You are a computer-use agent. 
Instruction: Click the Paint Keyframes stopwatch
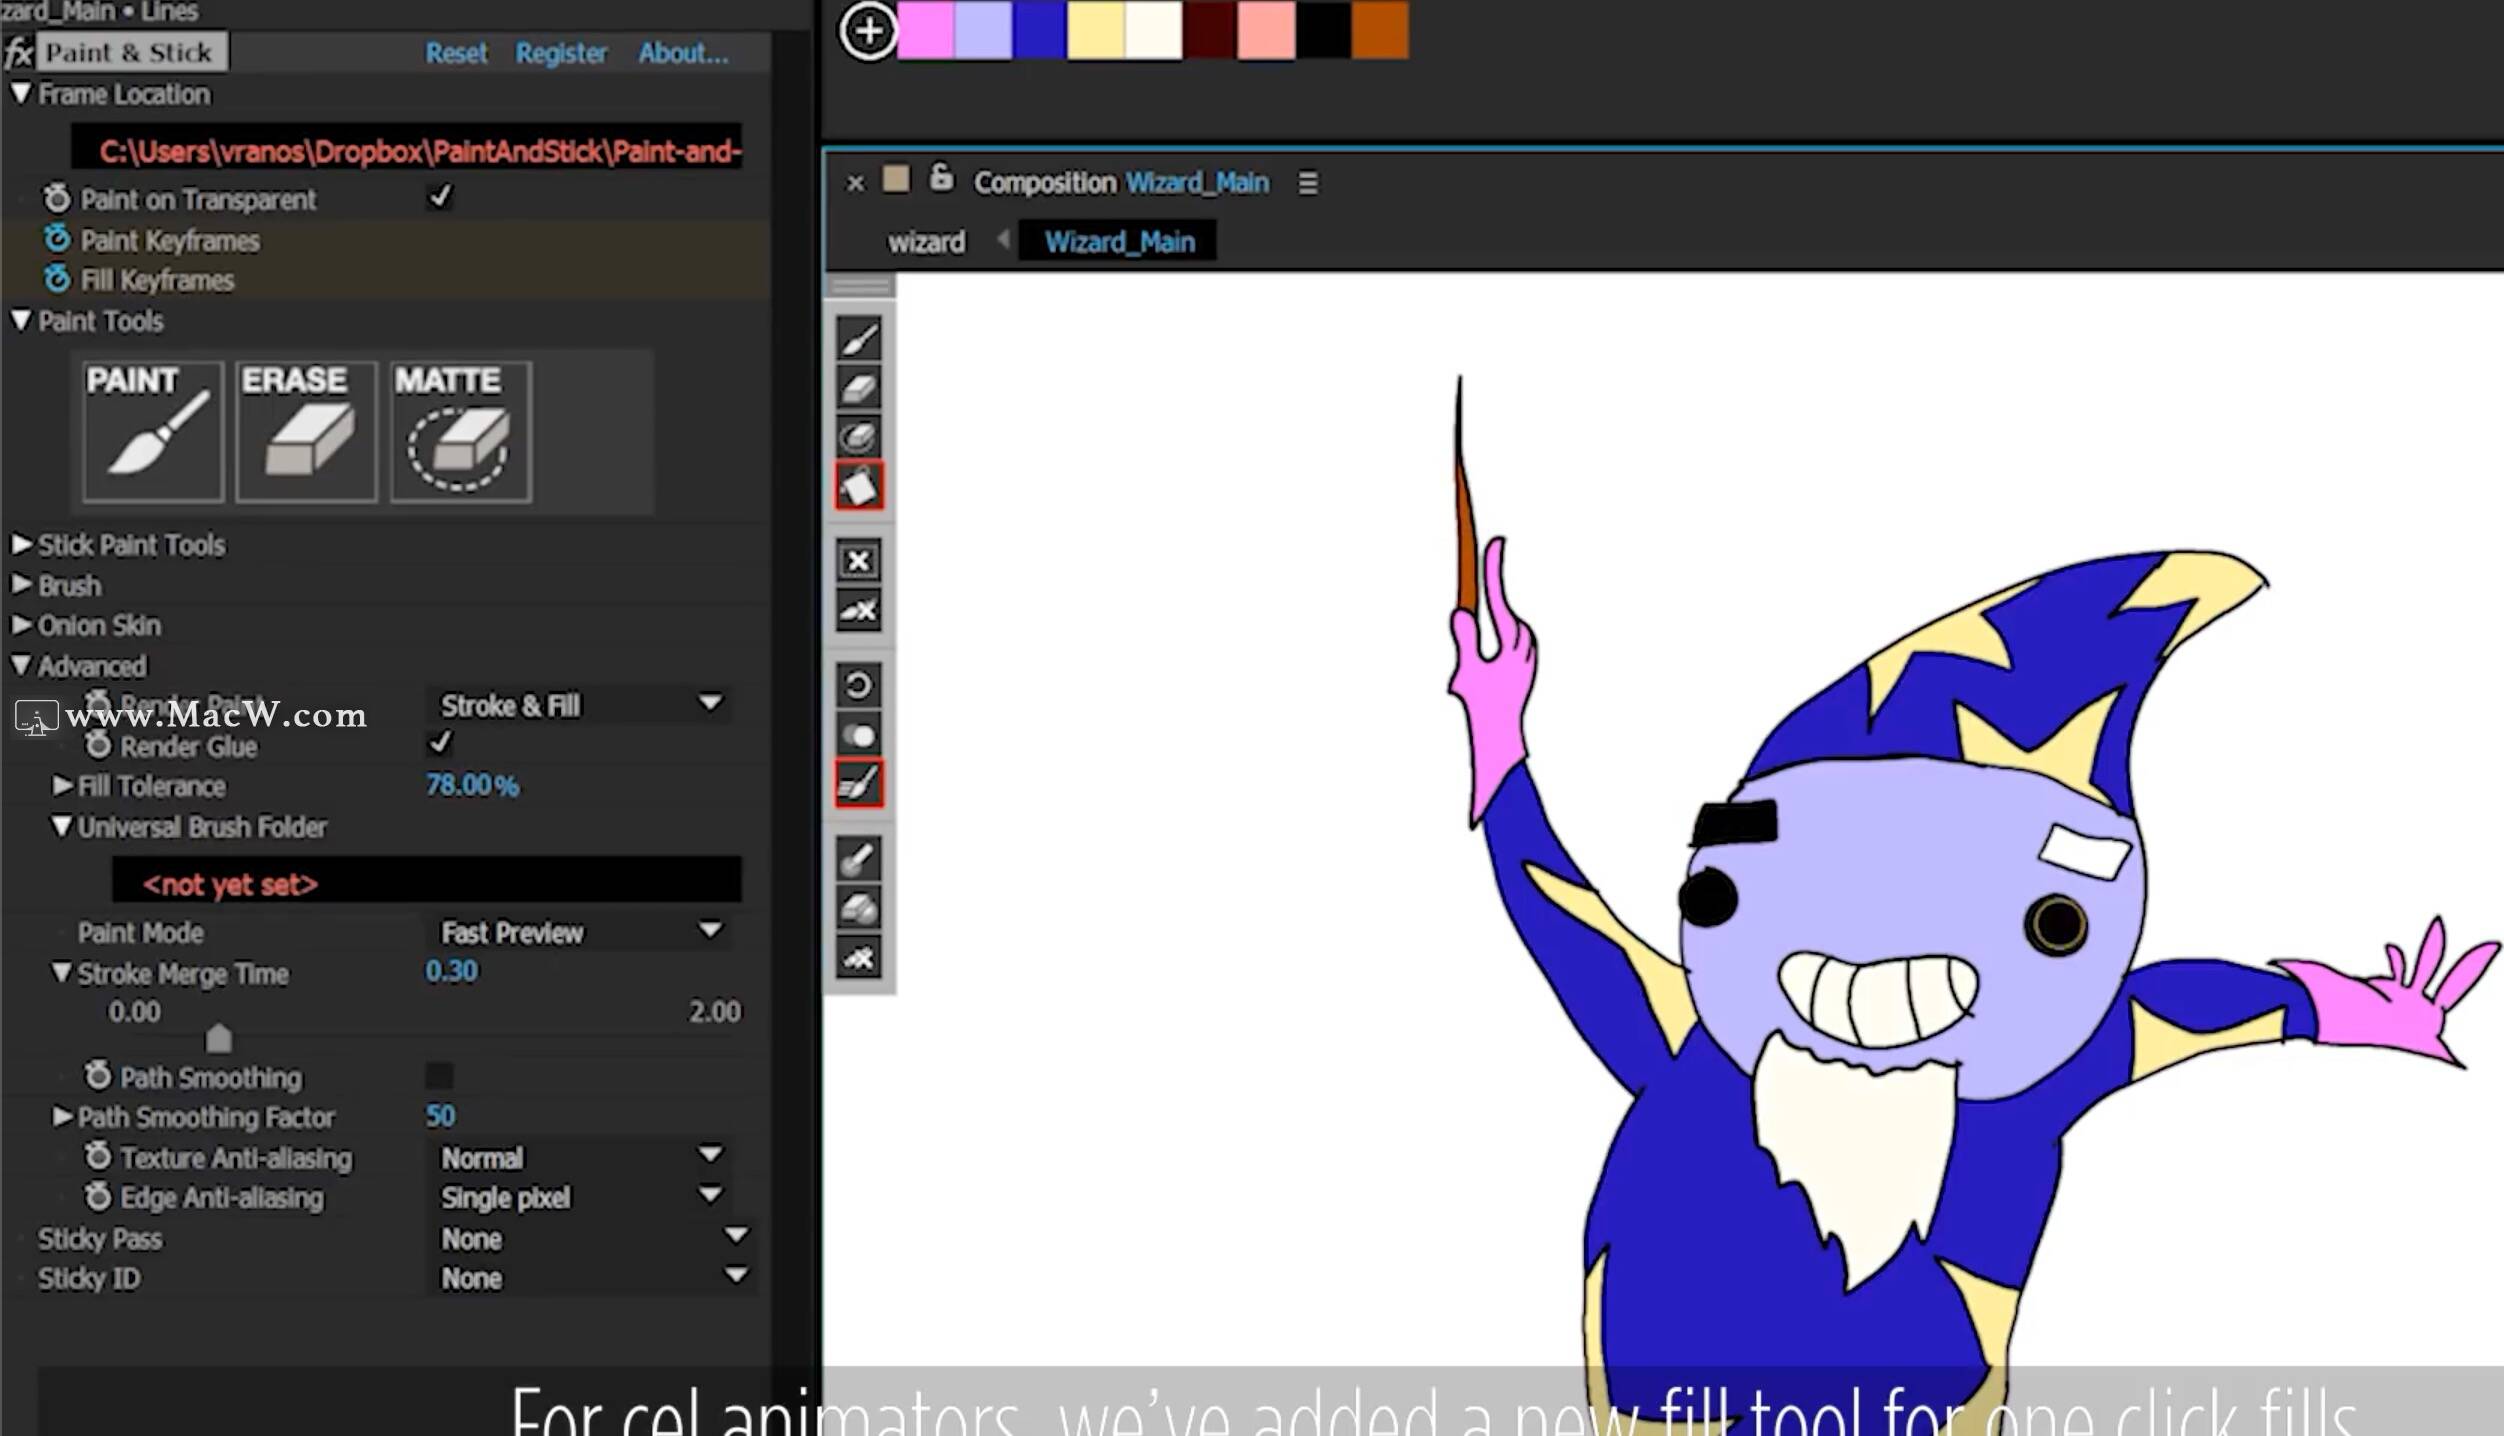tap(57, 240)
